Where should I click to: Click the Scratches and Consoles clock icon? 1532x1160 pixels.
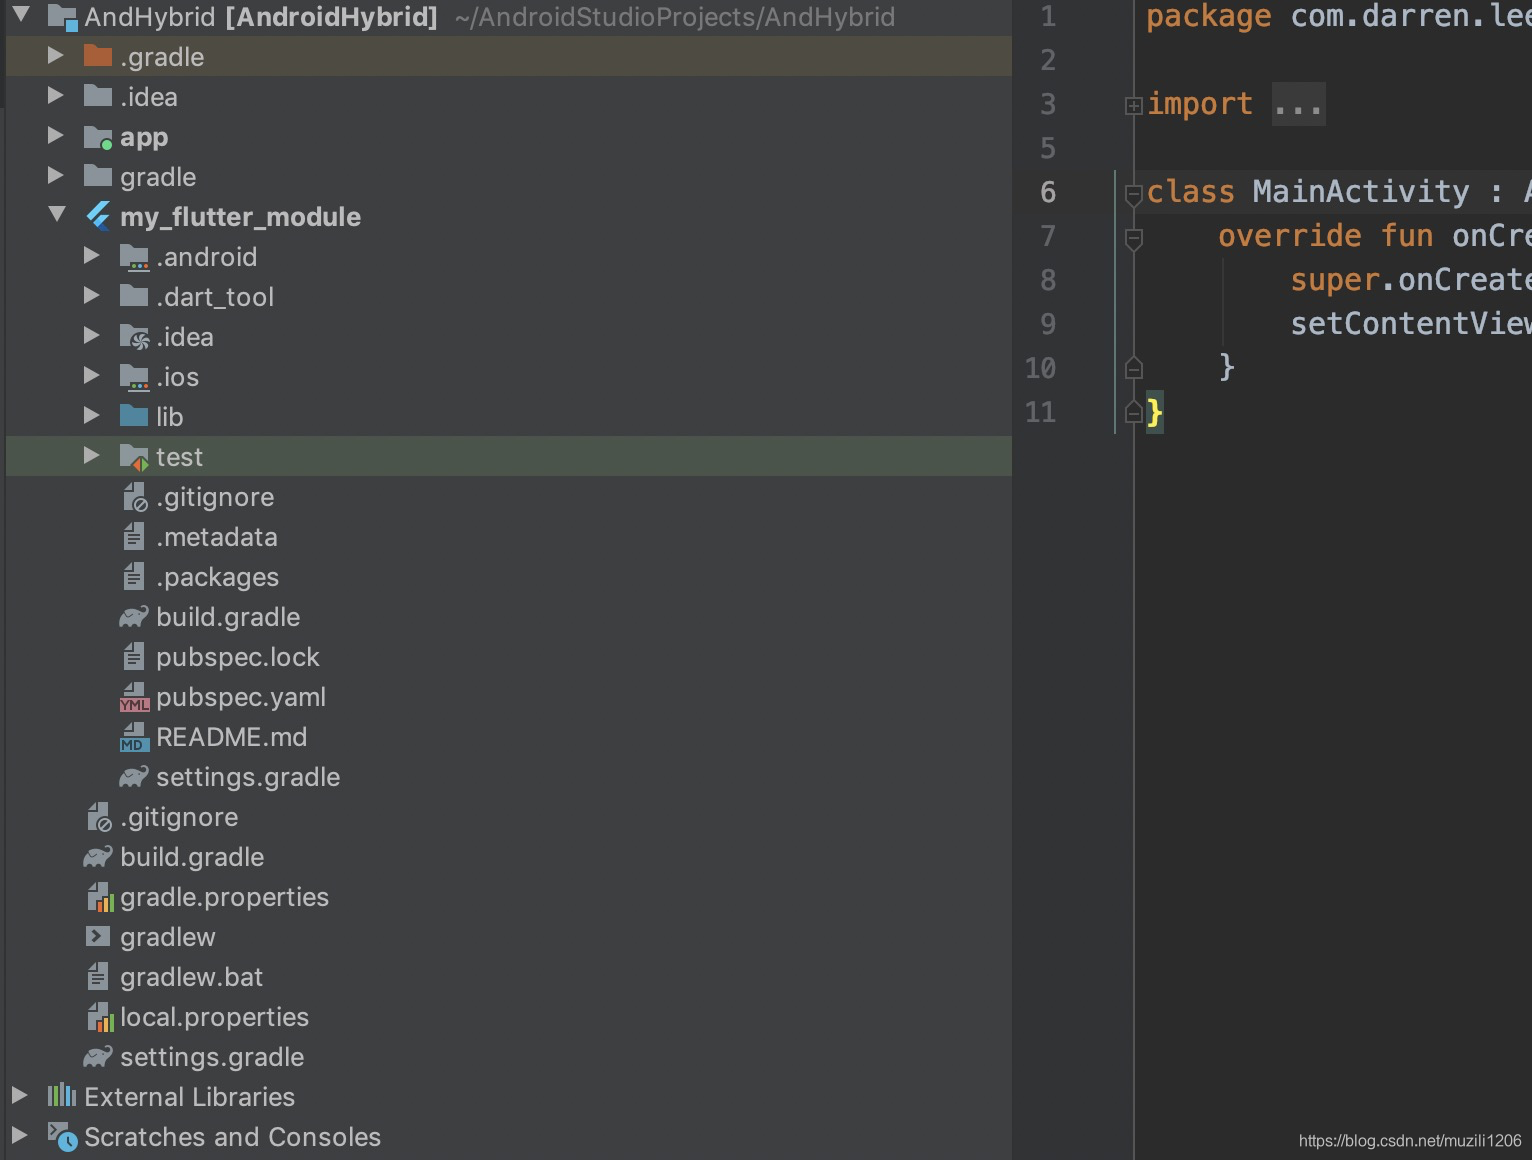pos(62,1137)
